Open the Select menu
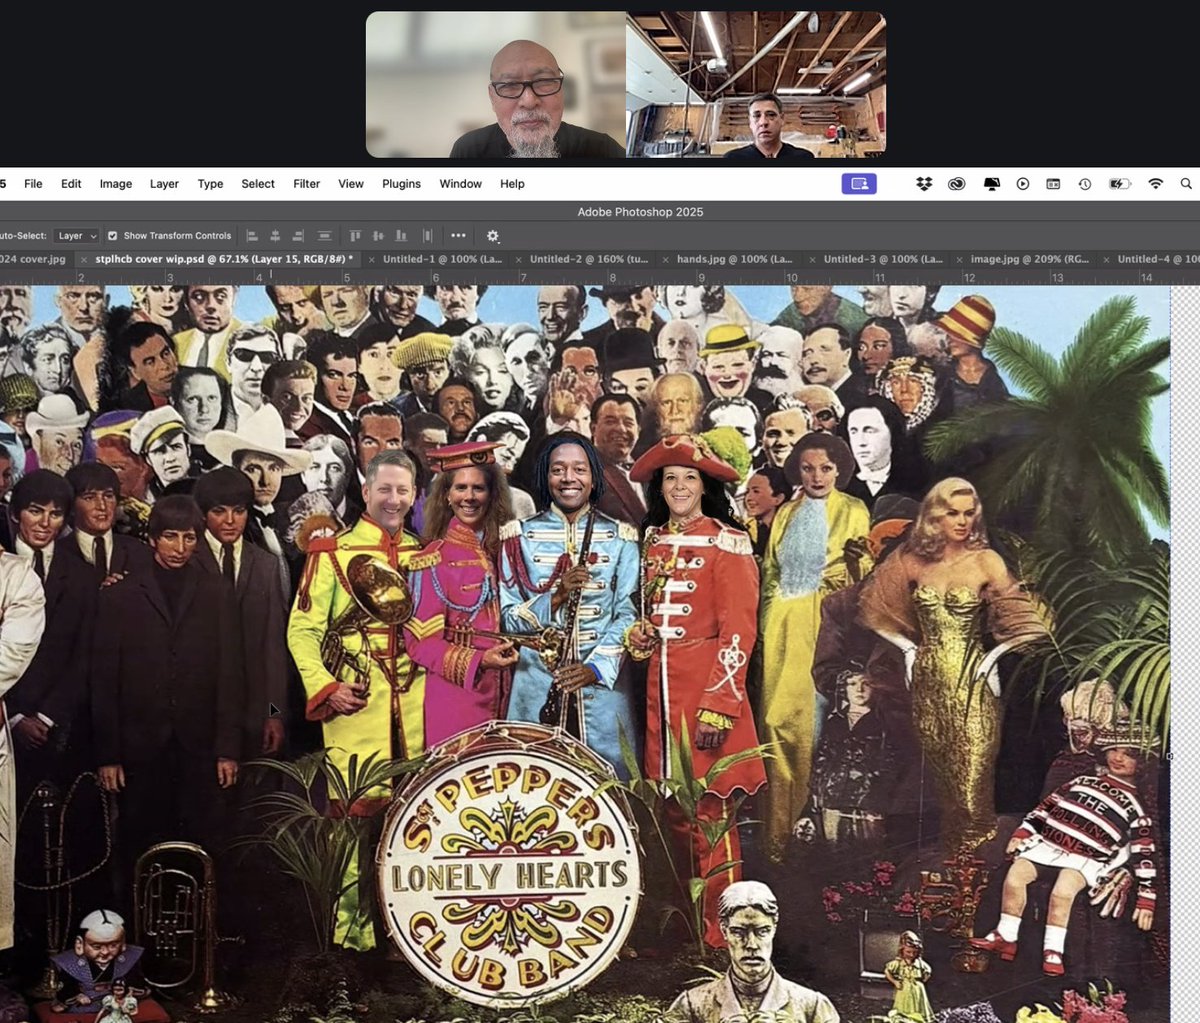 tap(258, 184)
